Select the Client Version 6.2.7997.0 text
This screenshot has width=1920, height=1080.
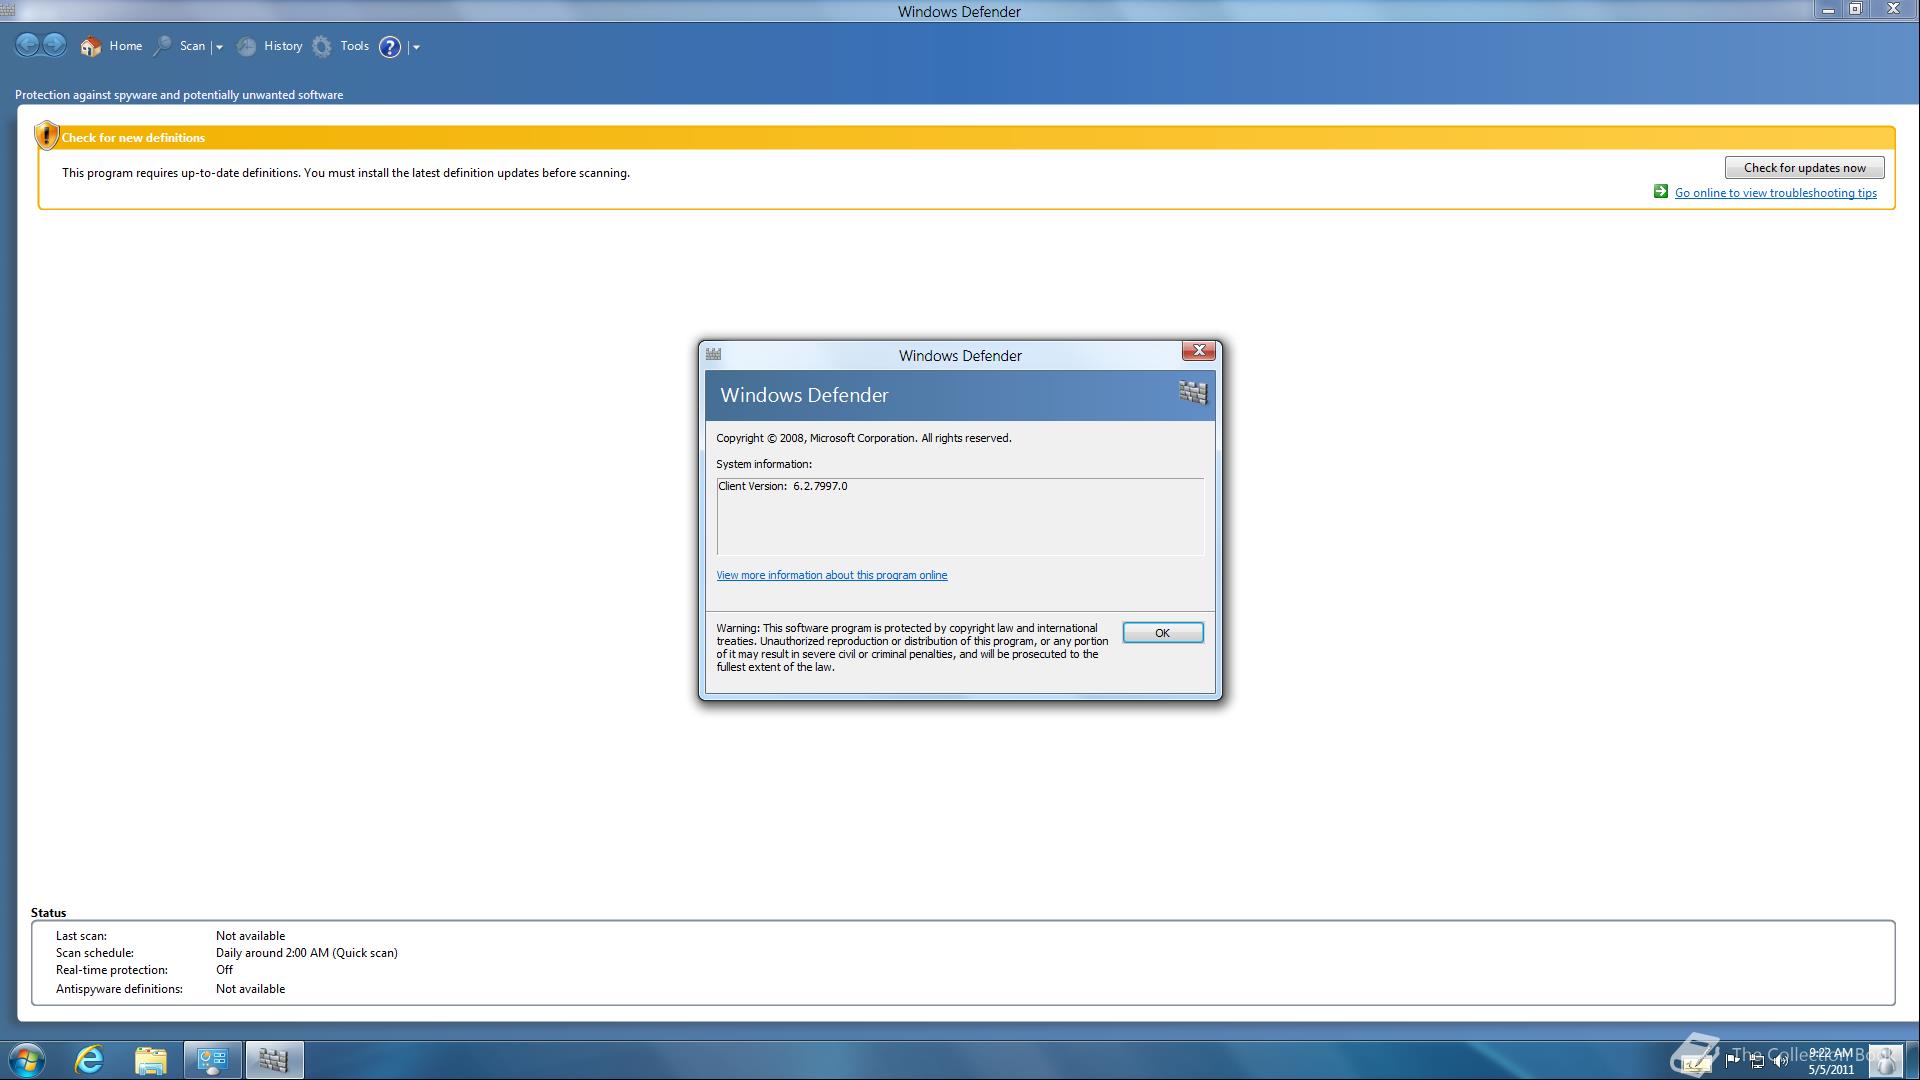782,486
